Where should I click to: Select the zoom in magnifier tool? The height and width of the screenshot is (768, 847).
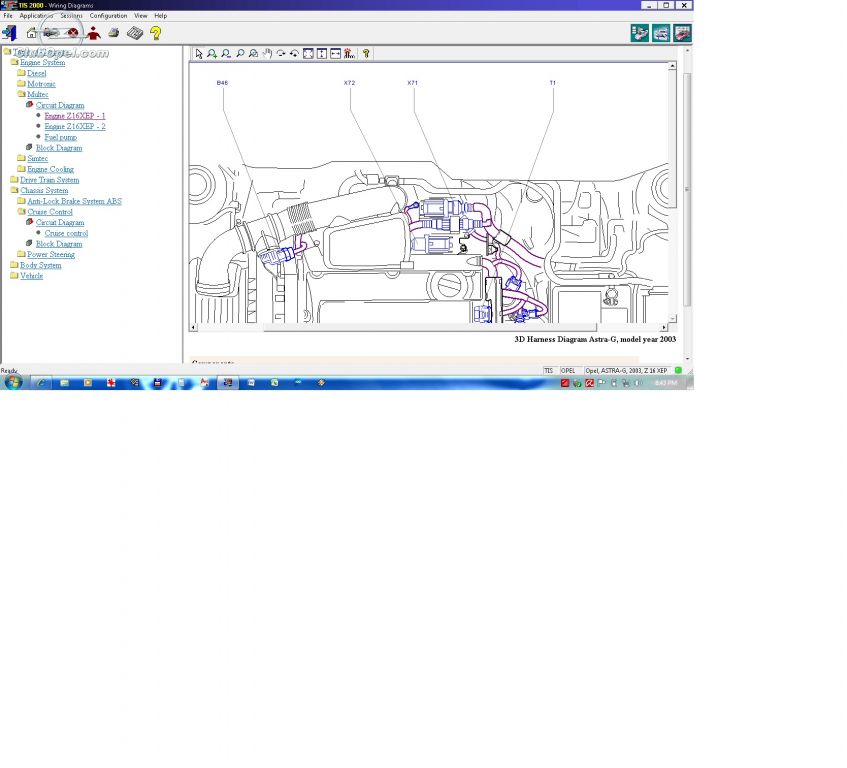coord(212,53)
